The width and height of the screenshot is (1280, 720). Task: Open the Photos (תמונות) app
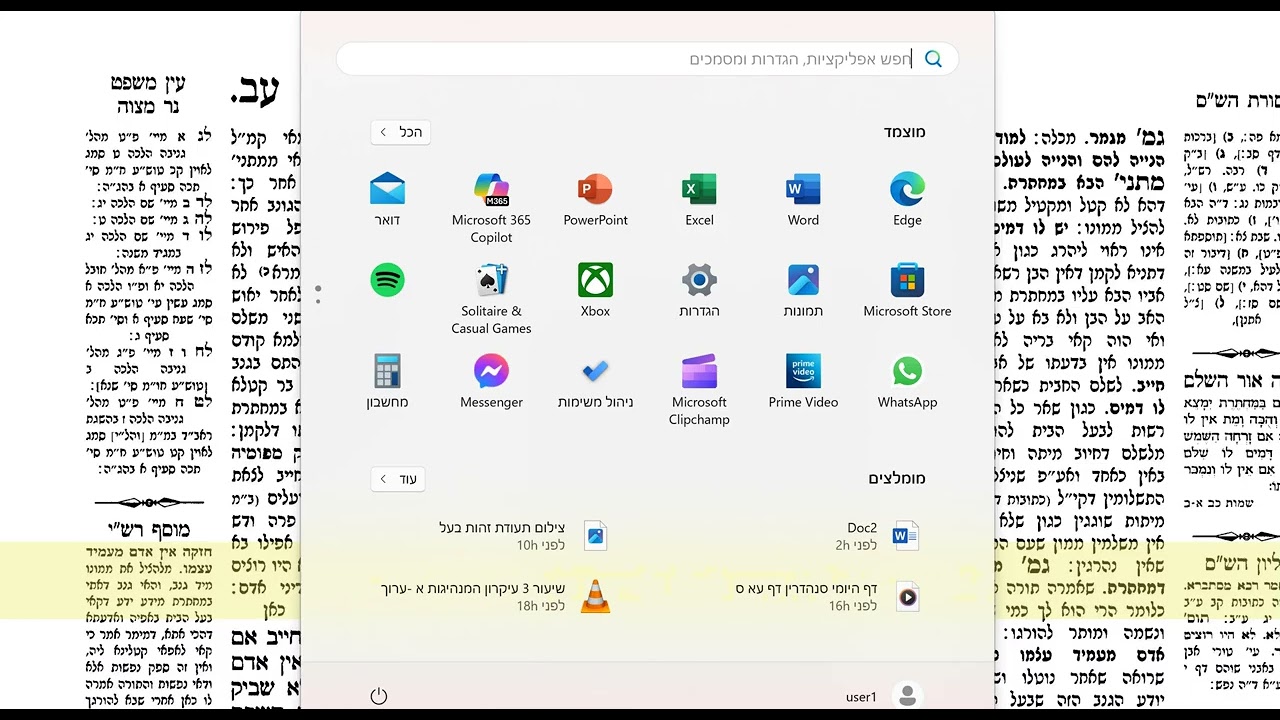click(803, 291)
